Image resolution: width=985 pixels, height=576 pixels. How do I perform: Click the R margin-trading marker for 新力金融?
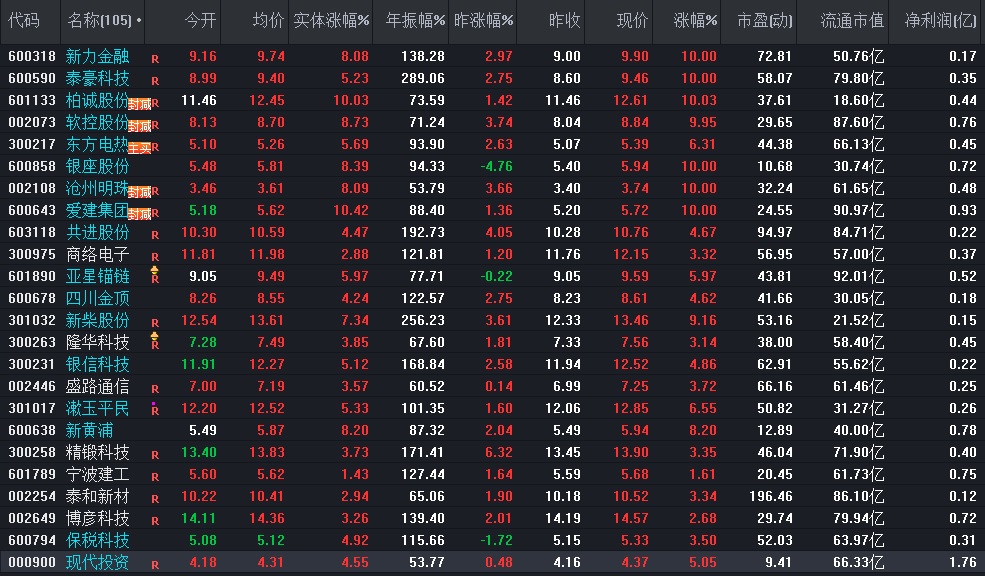(155, 59)
